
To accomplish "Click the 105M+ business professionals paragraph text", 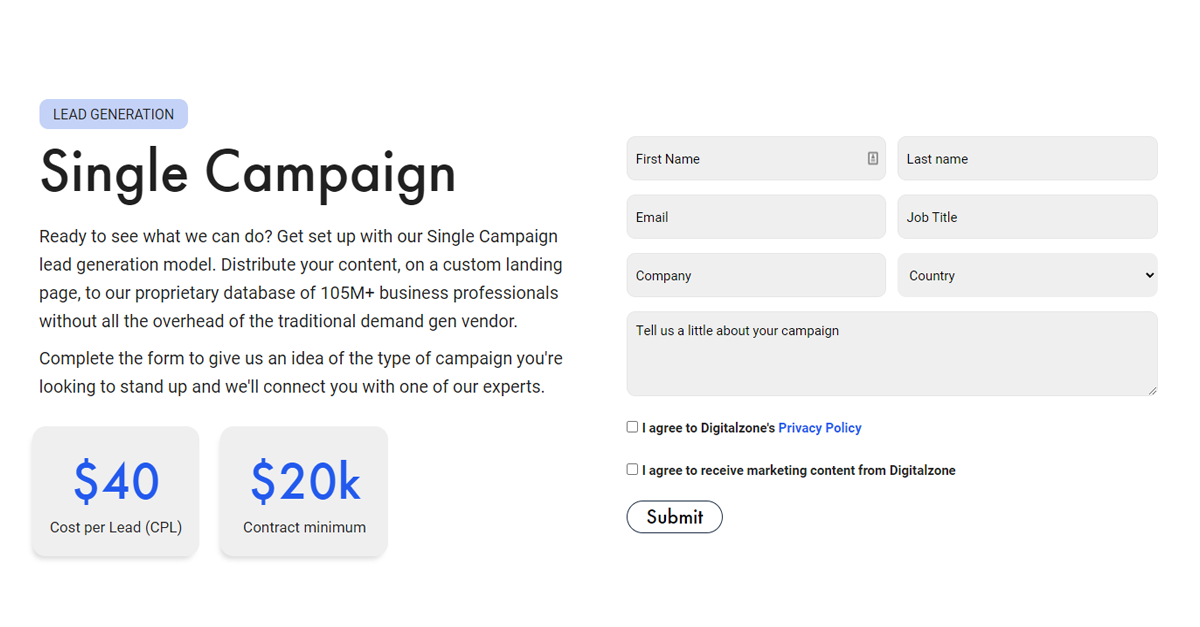I will click(x=298, y=292).
